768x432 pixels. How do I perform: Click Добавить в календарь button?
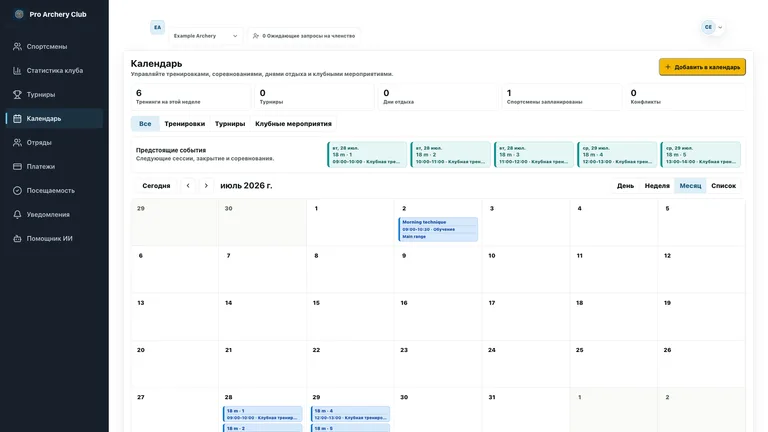tap(702, 67)
